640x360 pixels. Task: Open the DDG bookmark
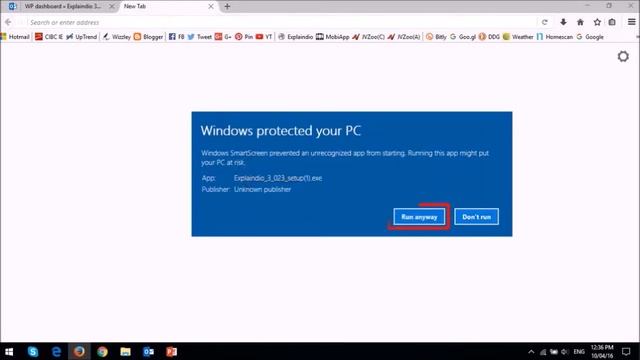(x=489, y=37)
